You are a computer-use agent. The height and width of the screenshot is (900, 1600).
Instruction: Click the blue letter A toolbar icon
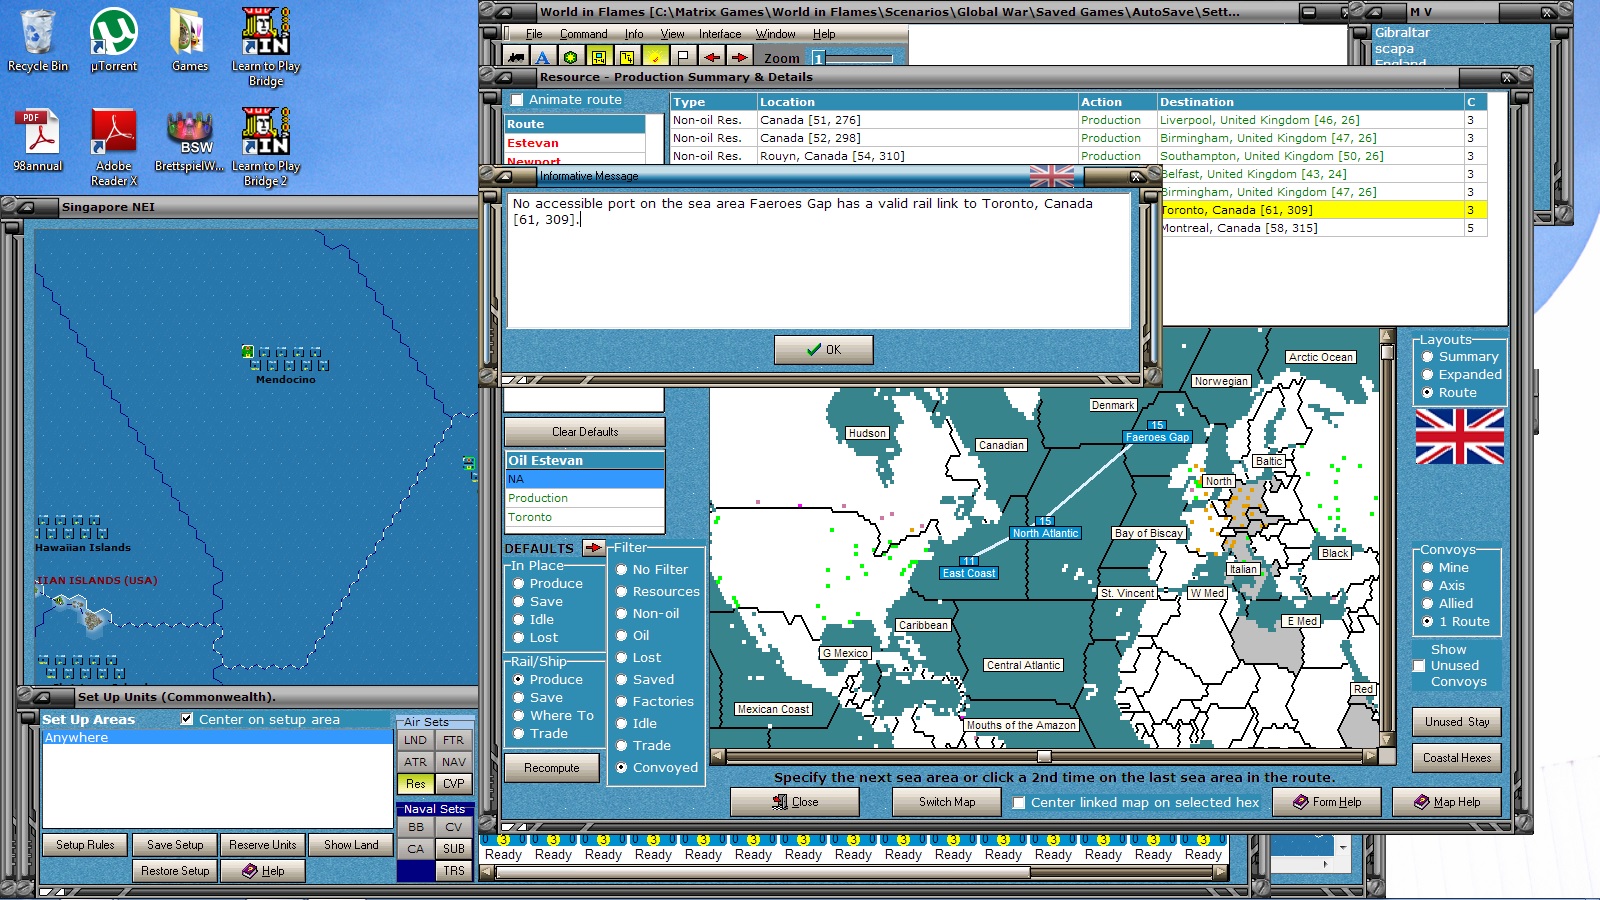(542, 58)
